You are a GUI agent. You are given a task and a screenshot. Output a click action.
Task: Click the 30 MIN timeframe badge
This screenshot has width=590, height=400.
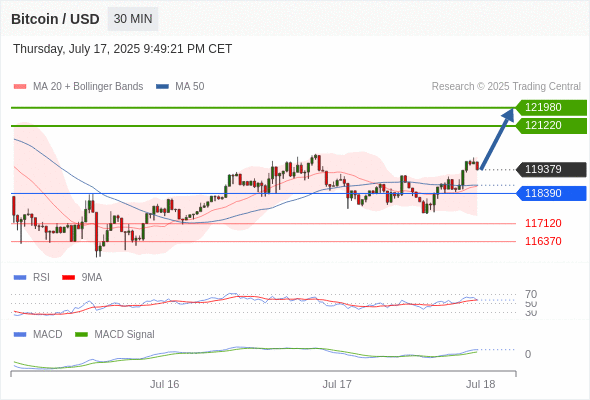click(x=133, y=19)
